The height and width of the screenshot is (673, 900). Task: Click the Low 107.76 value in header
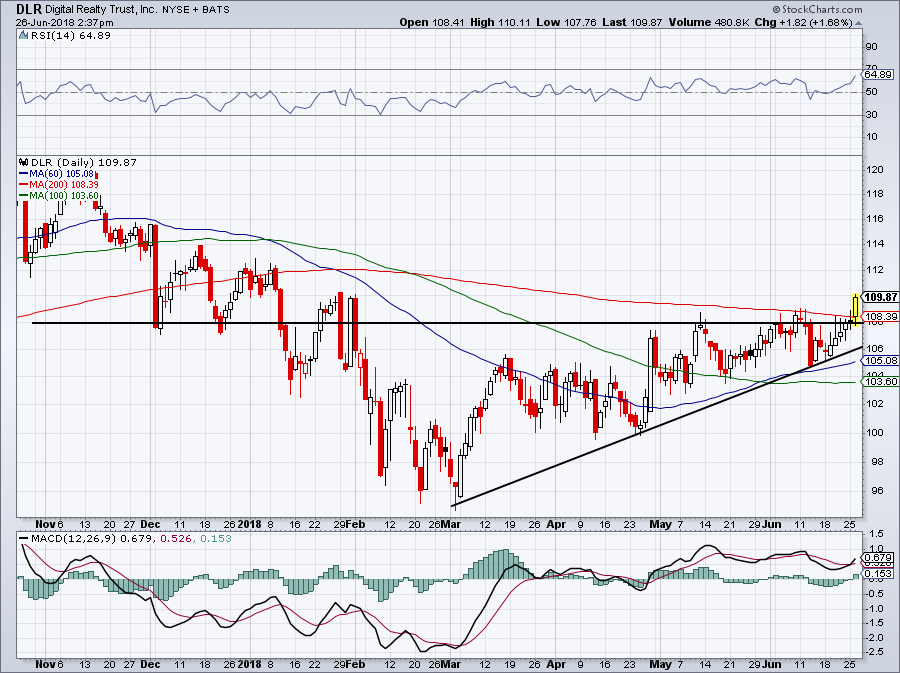point(567,22)
